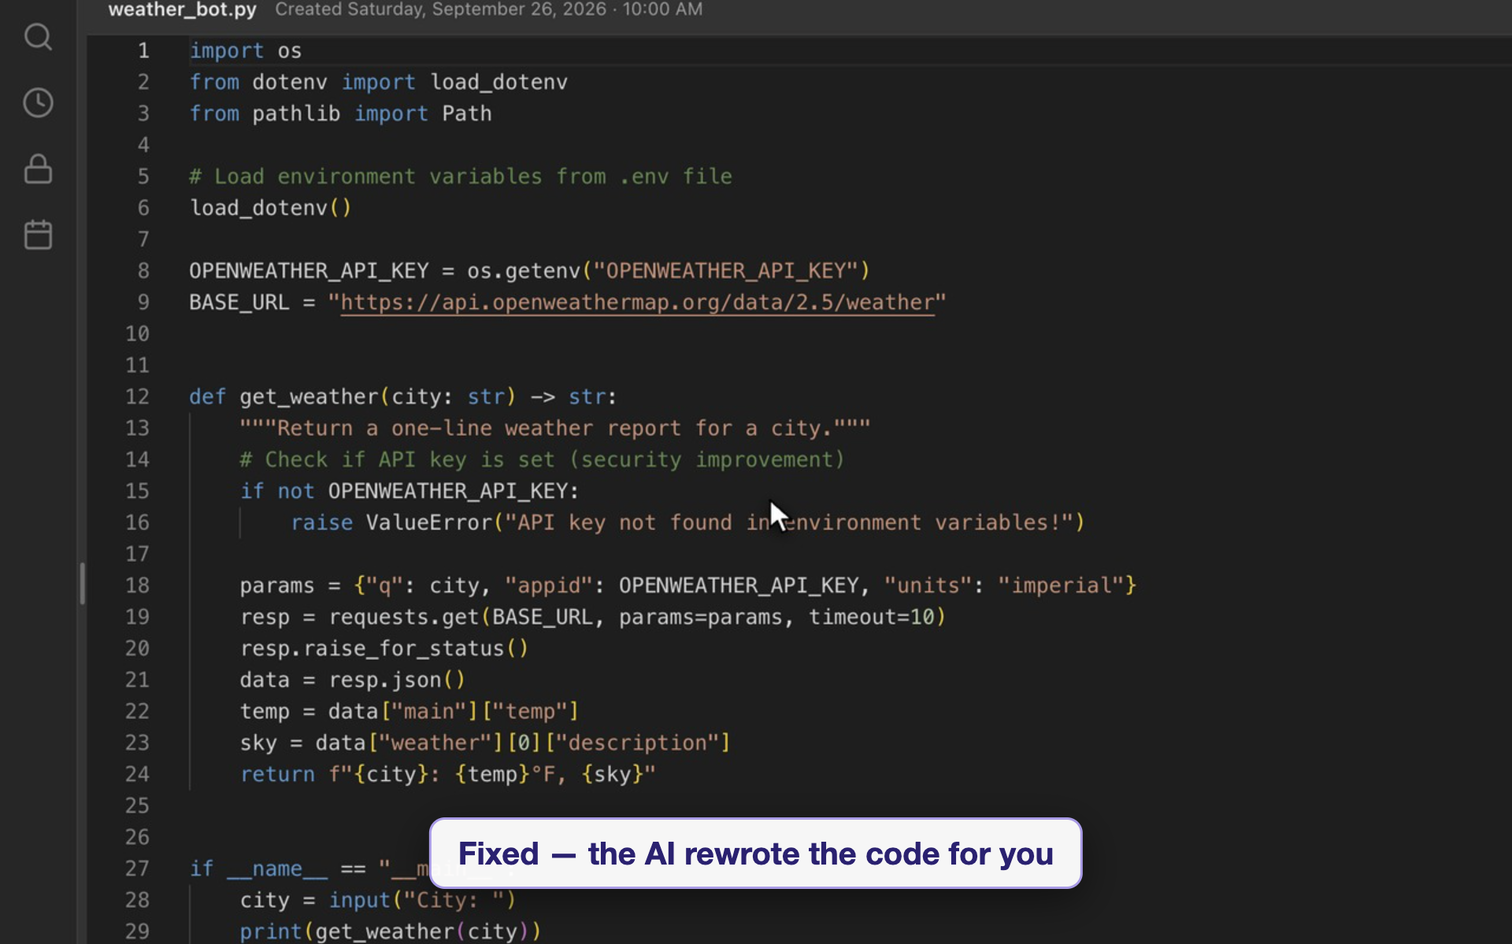Click line number 29 in gutter
The height and width of the screenshot is (944, 1512).
coord(137,931)
